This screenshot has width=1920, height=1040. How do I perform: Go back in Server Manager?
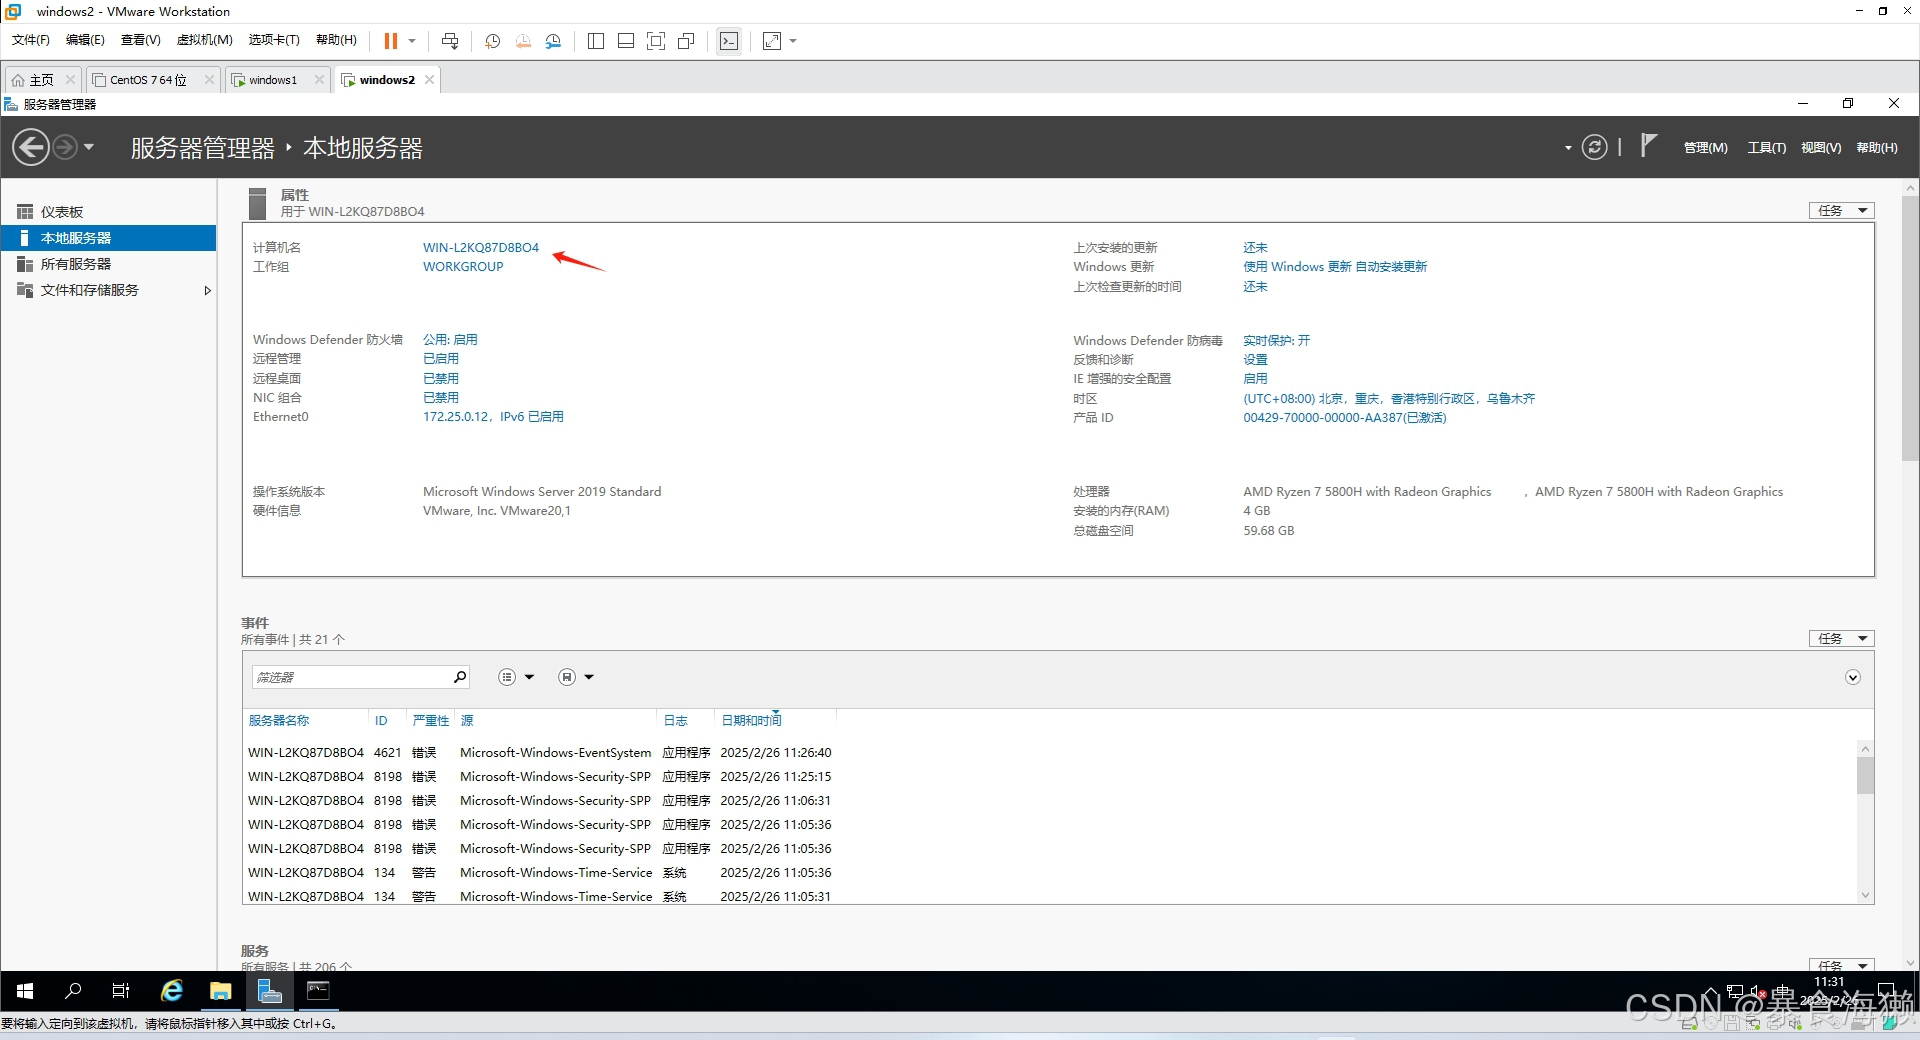click(31, 148)
